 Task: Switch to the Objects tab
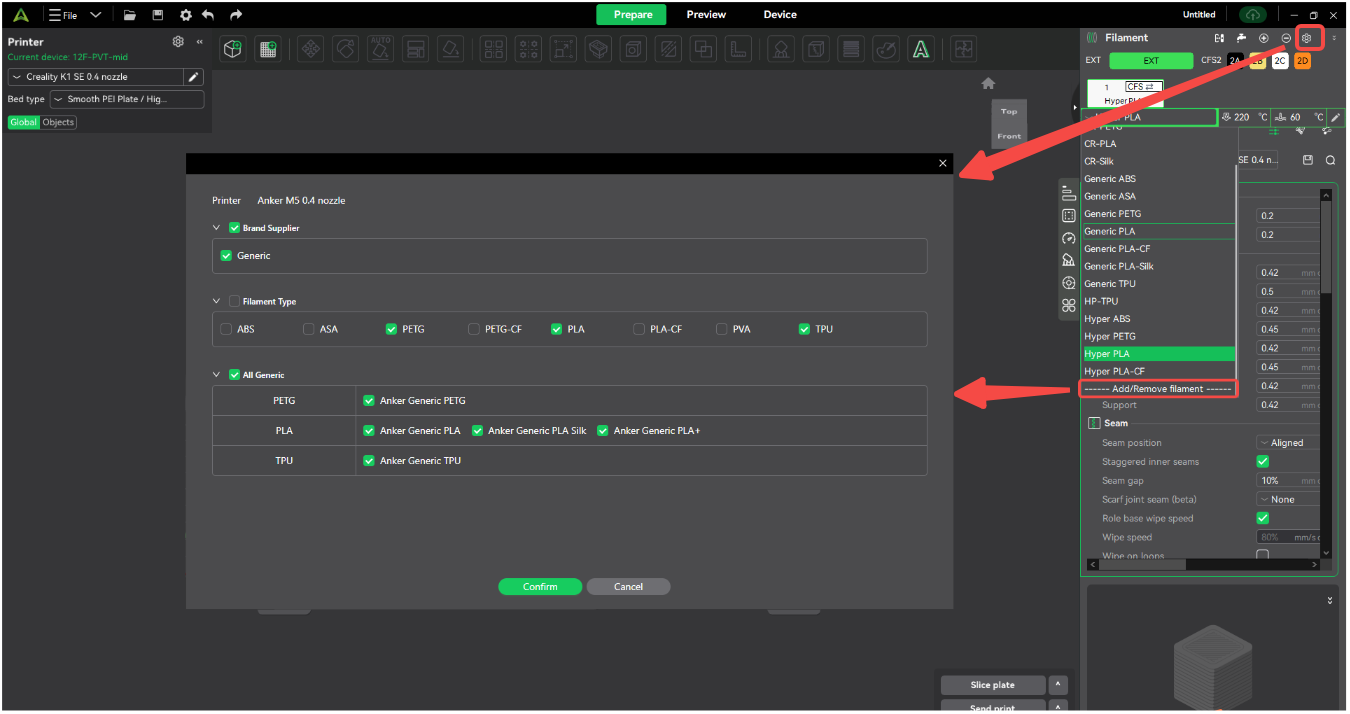[58, 122]
